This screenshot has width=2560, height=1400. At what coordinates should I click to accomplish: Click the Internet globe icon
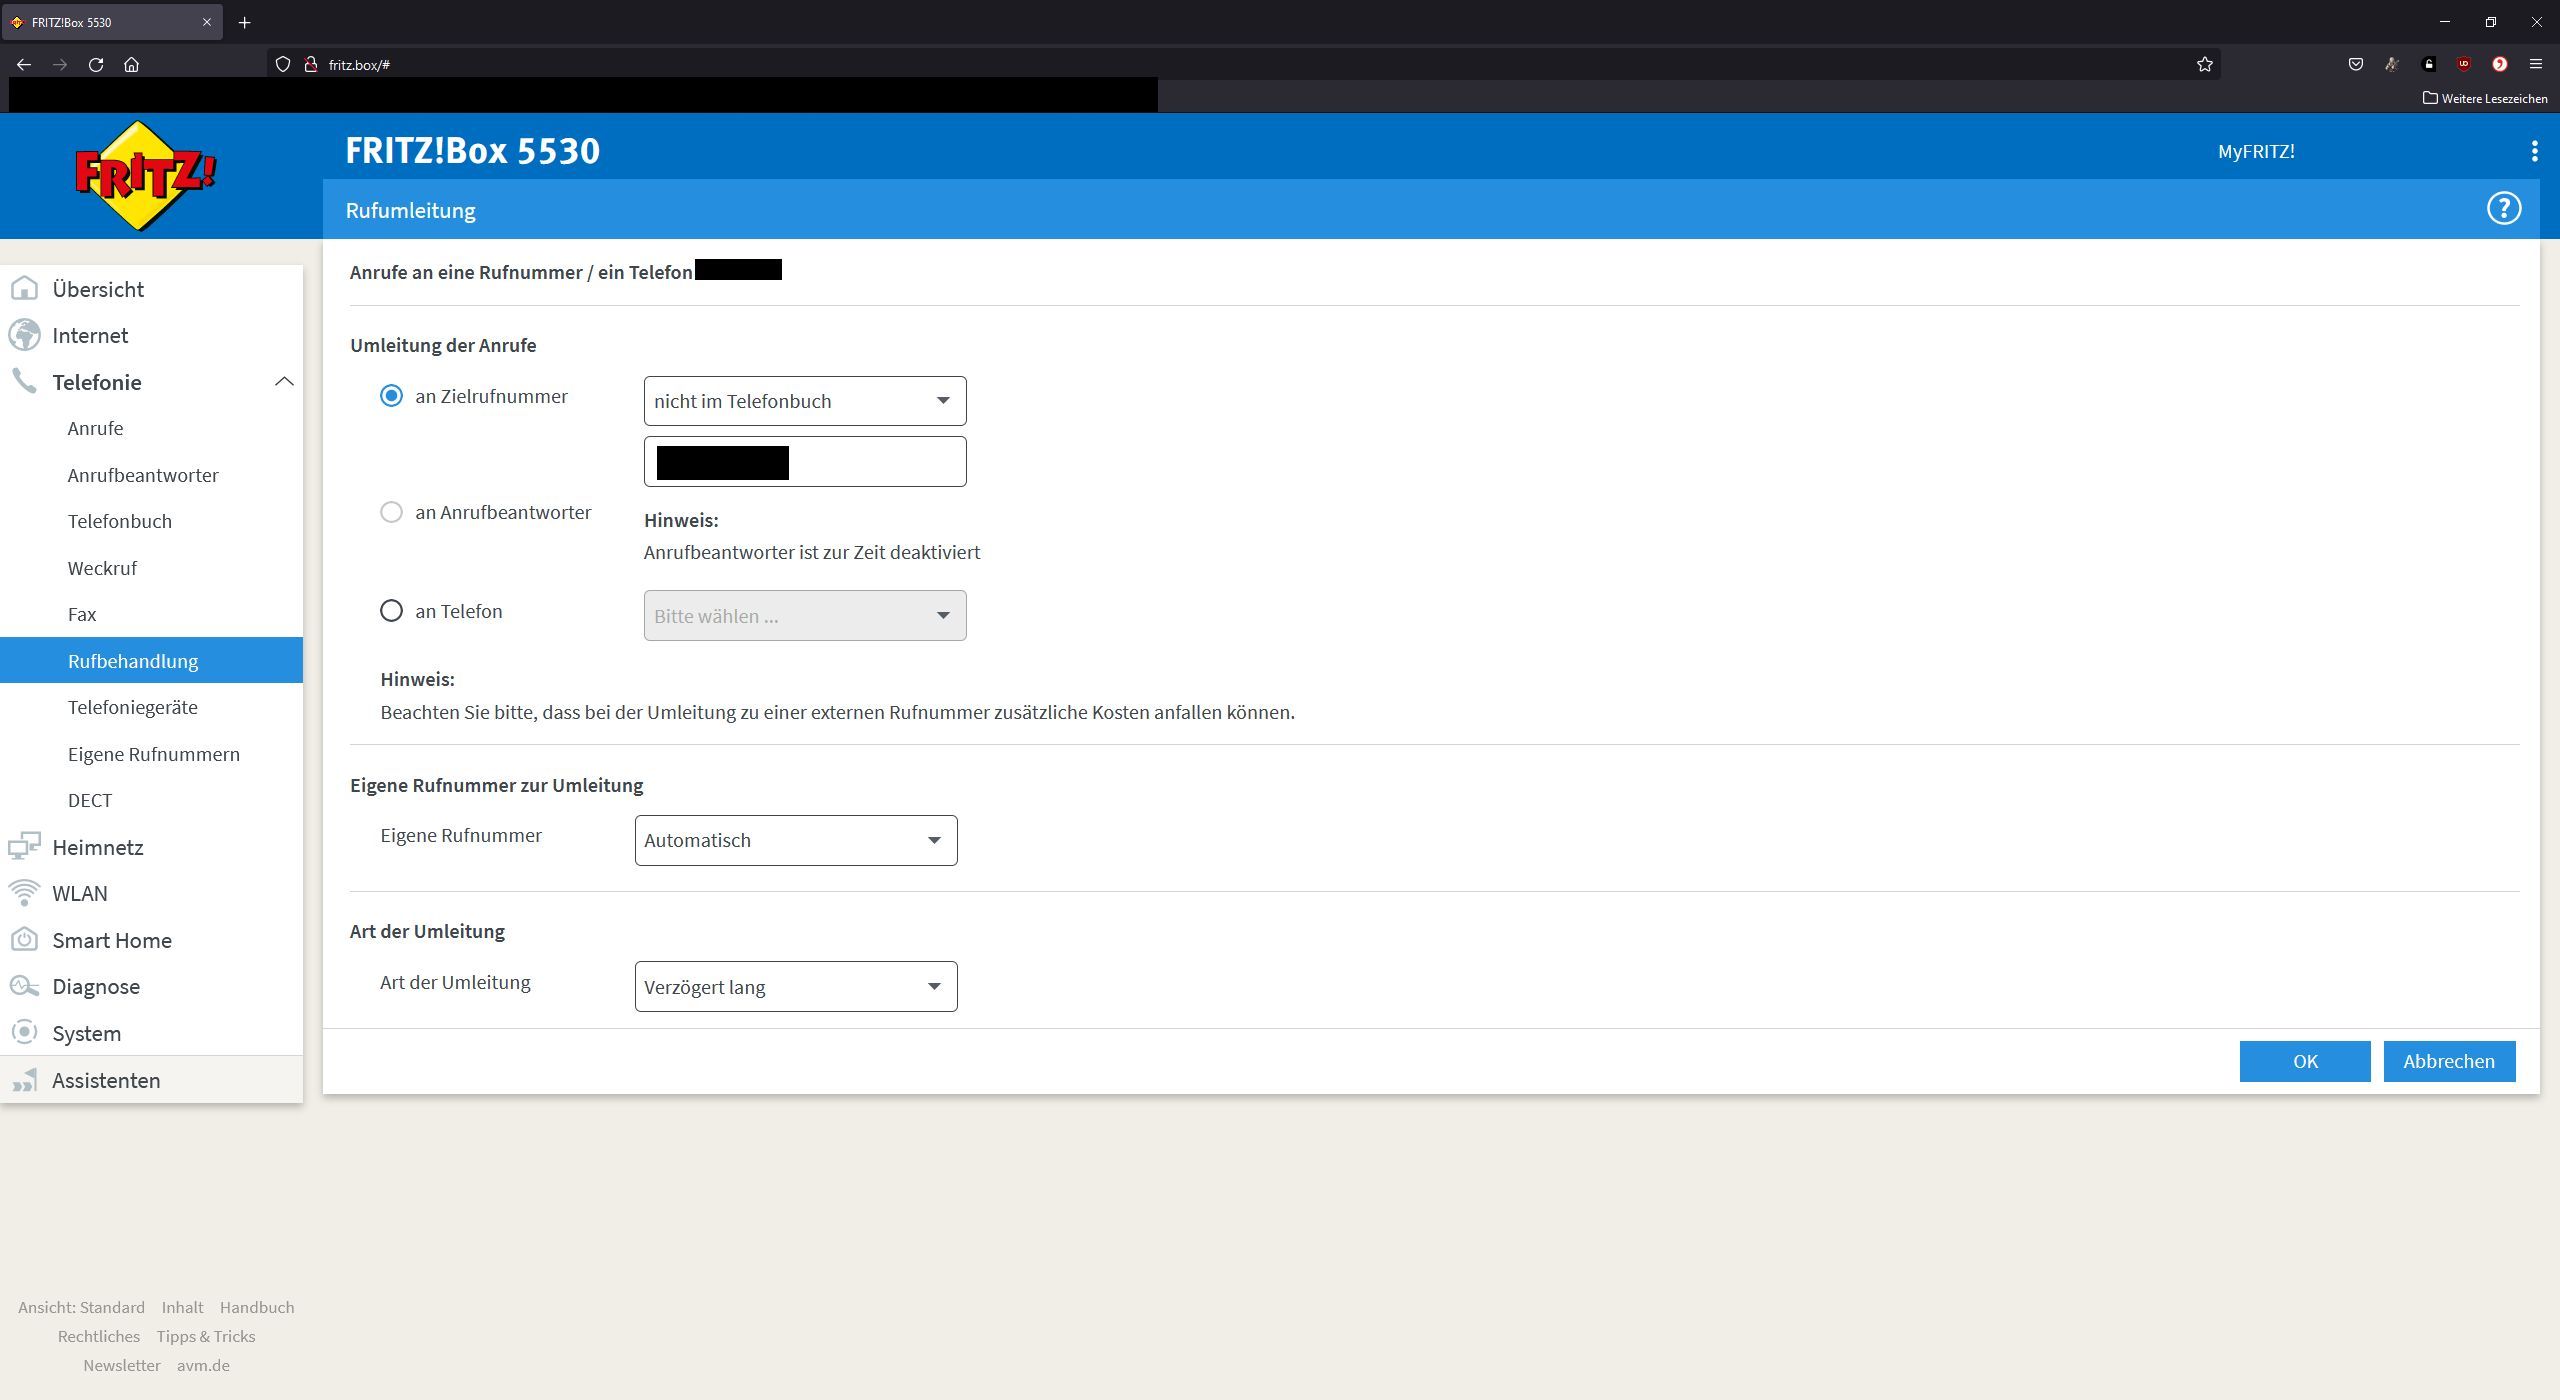24,335
